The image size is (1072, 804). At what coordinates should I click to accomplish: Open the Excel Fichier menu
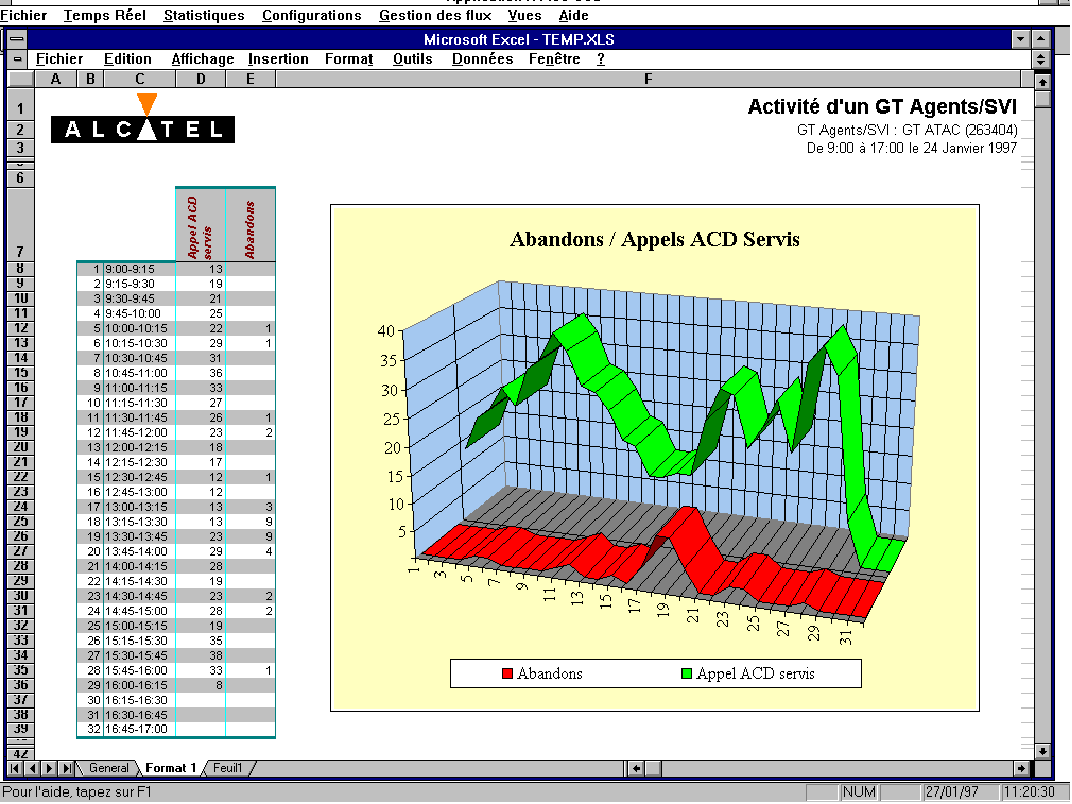coord(59,59)
